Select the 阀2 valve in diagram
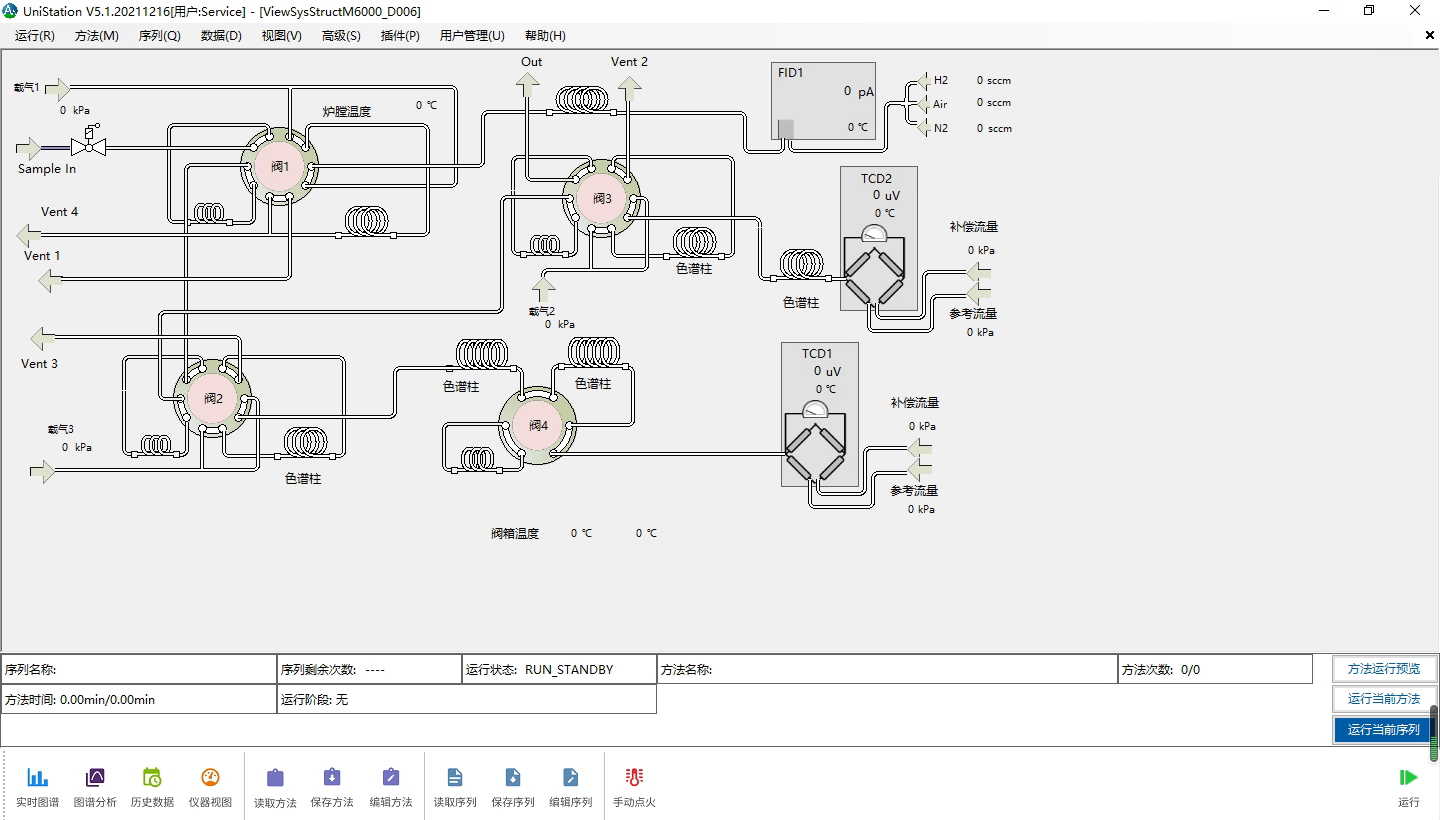The width and height of the screenshot is (1440, 820). click(213, 398)
